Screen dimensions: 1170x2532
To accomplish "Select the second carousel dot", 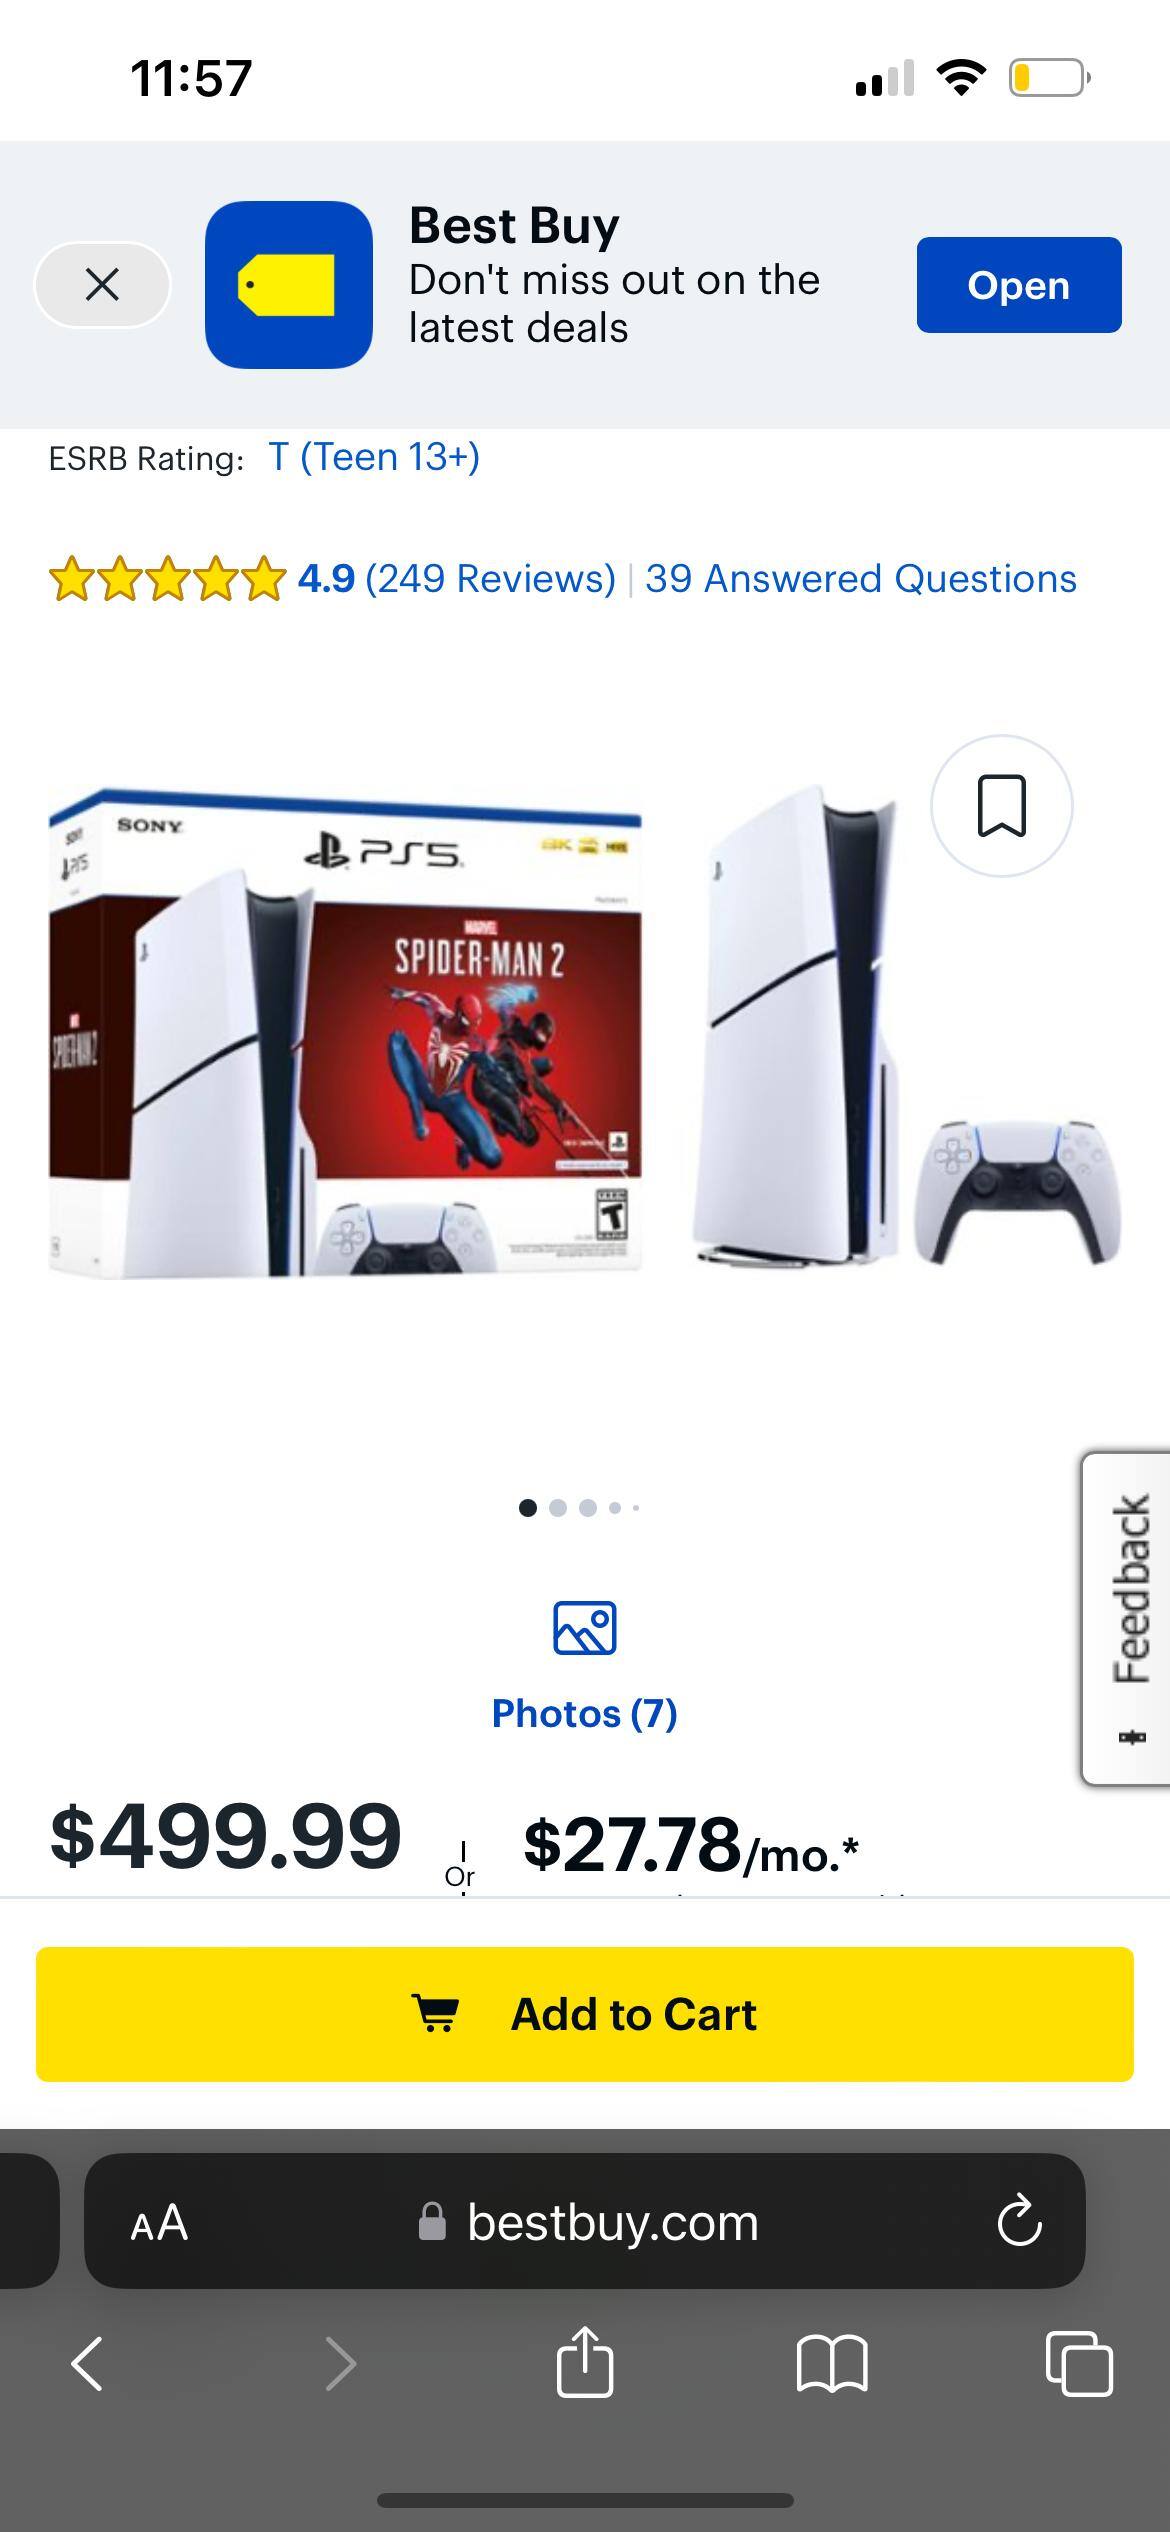I will (558, 1508).
